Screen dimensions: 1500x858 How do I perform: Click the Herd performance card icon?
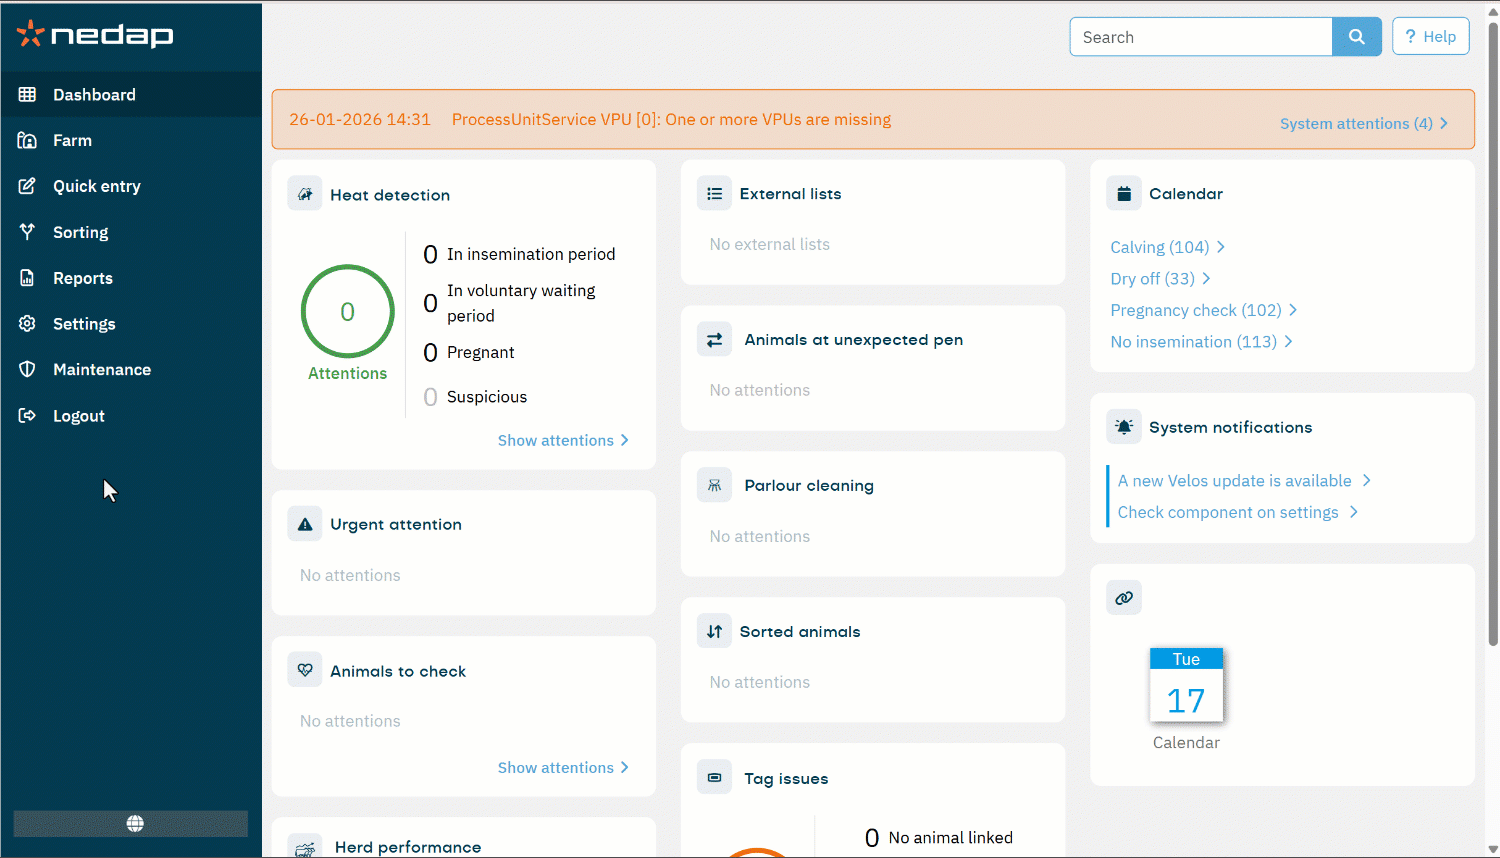[x=305, y=847]
